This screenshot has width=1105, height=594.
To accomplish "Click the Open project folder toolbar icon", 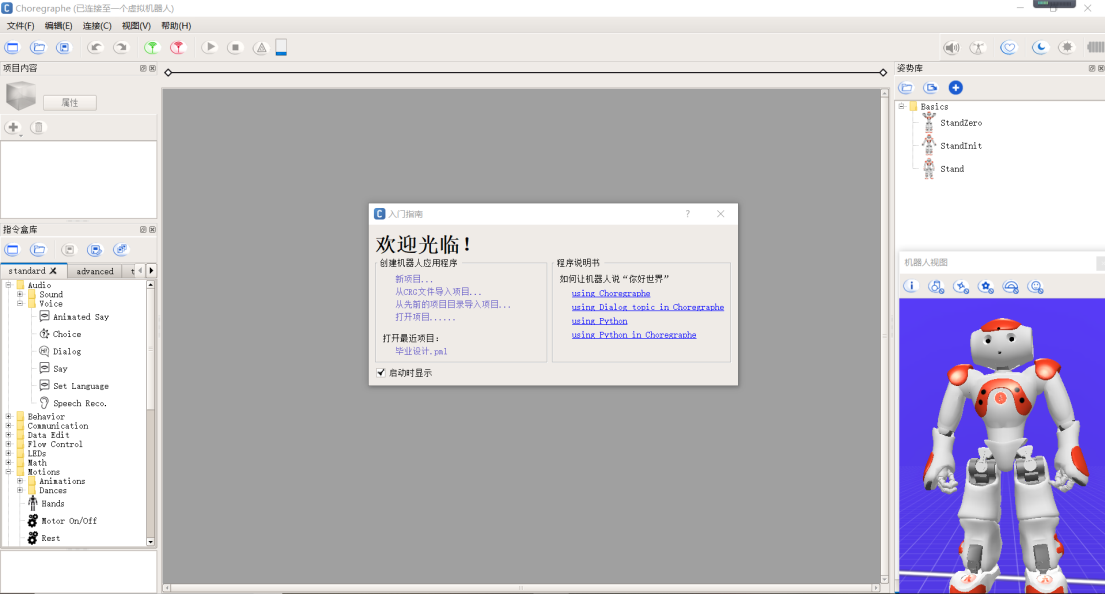I will [x=37, y=47].
